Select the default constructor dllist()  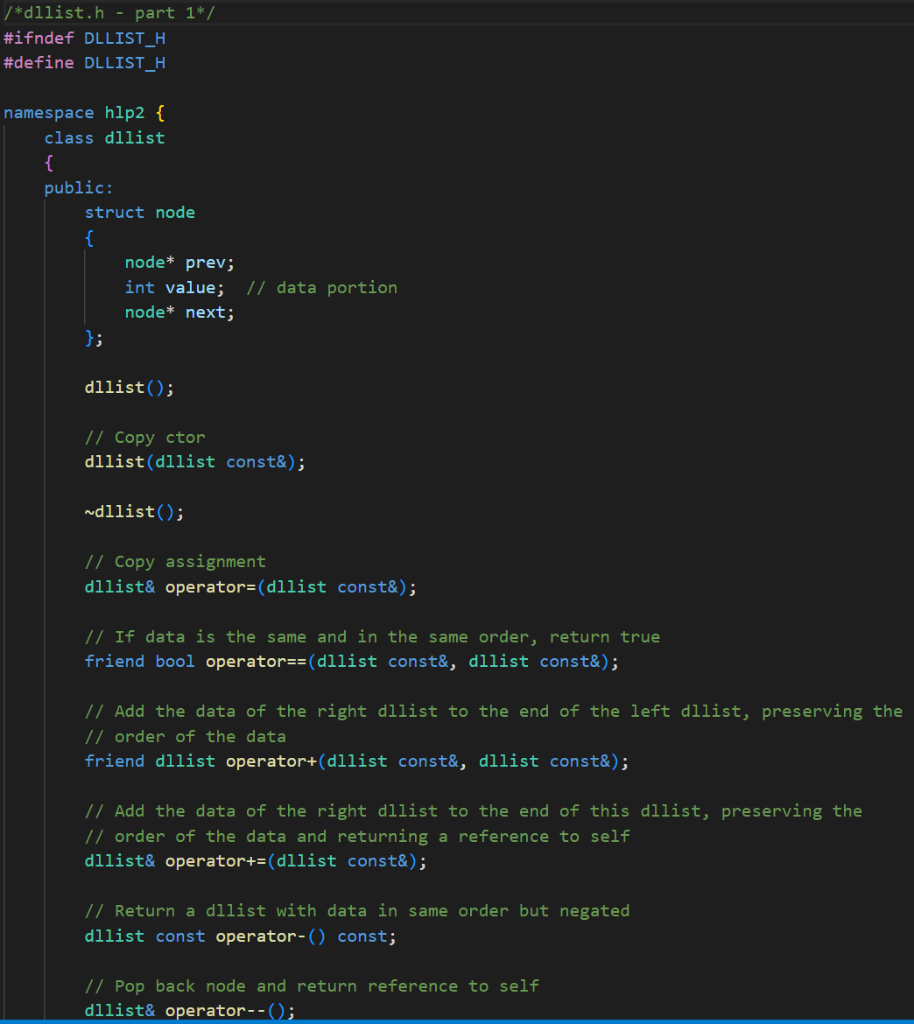pos(127,387)
